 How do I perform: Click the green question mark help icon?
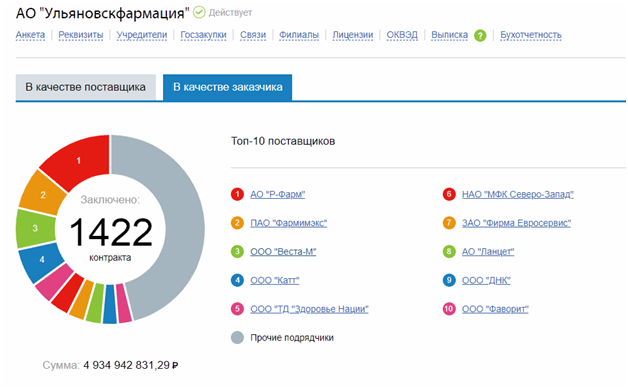(x=480, y=36)
